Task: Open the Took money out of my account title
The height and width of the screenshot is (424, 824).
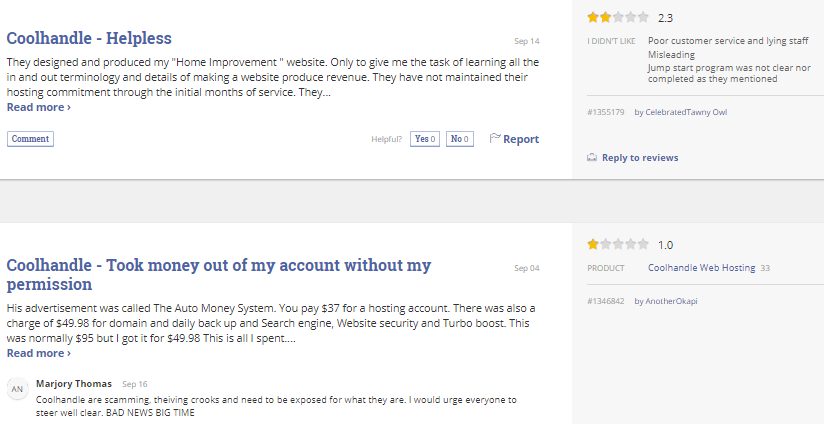Action: (219, 274)
